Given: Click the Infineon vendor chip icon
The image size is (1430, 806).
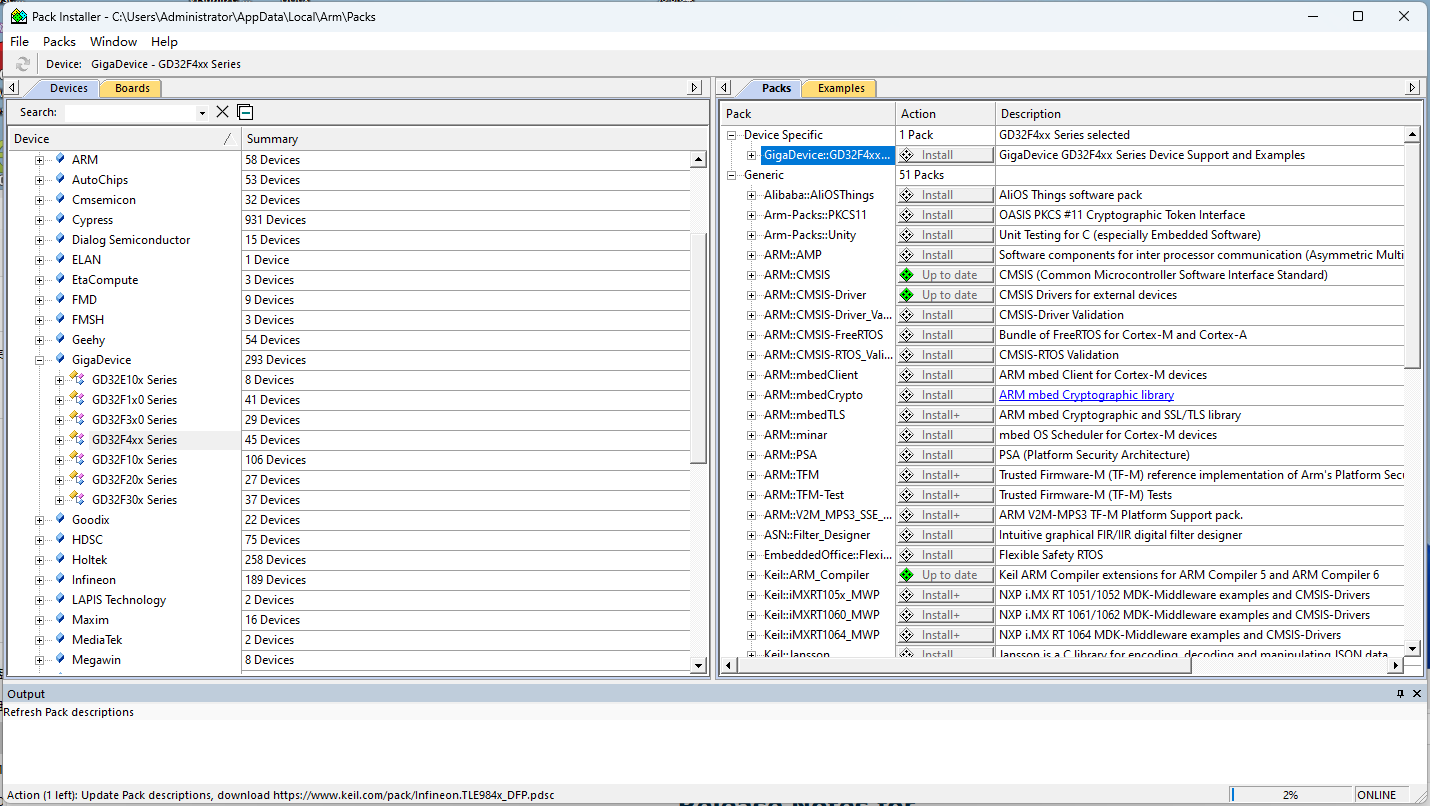Looking at the screenshot, I should tap(60, 579).
